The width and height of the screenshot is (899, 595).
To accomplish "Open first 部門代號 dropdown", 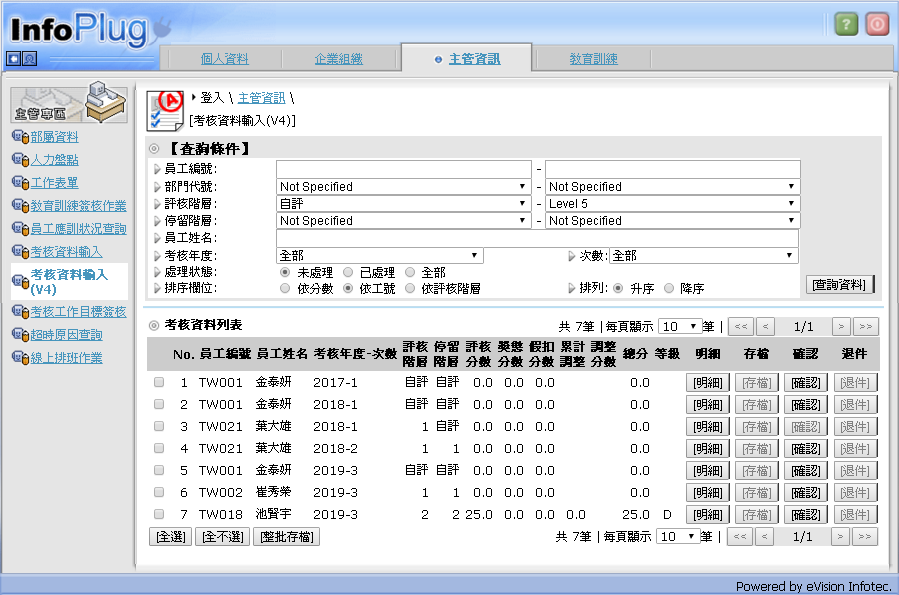I will tap(403, 187).
